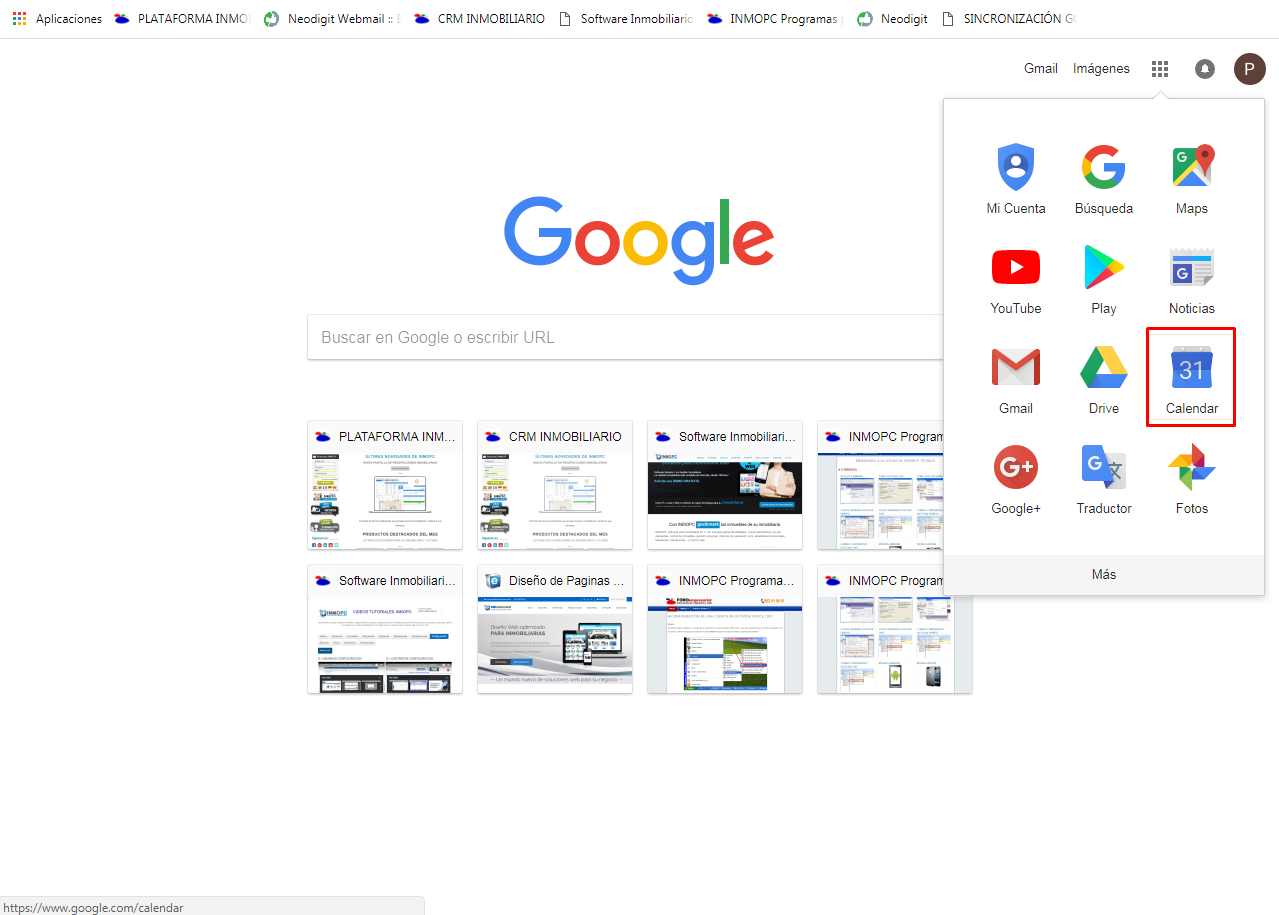Image resolution: width=1279 pixels, height=915 pixels.
Task: Click Aplicaciones bookmarks bar shortcut
Action: tap(57, 19)
